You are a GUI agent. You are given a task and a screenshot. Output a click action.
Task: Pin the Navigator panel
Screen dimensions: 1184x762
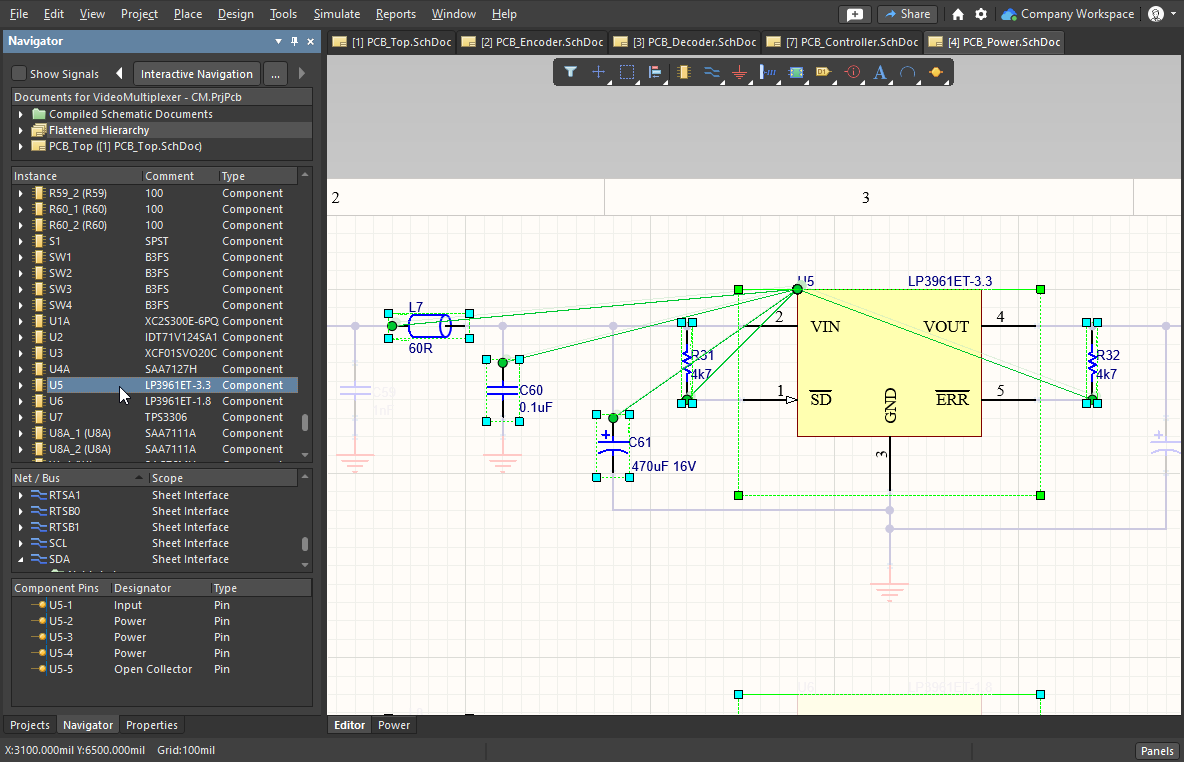coord(293,41)
